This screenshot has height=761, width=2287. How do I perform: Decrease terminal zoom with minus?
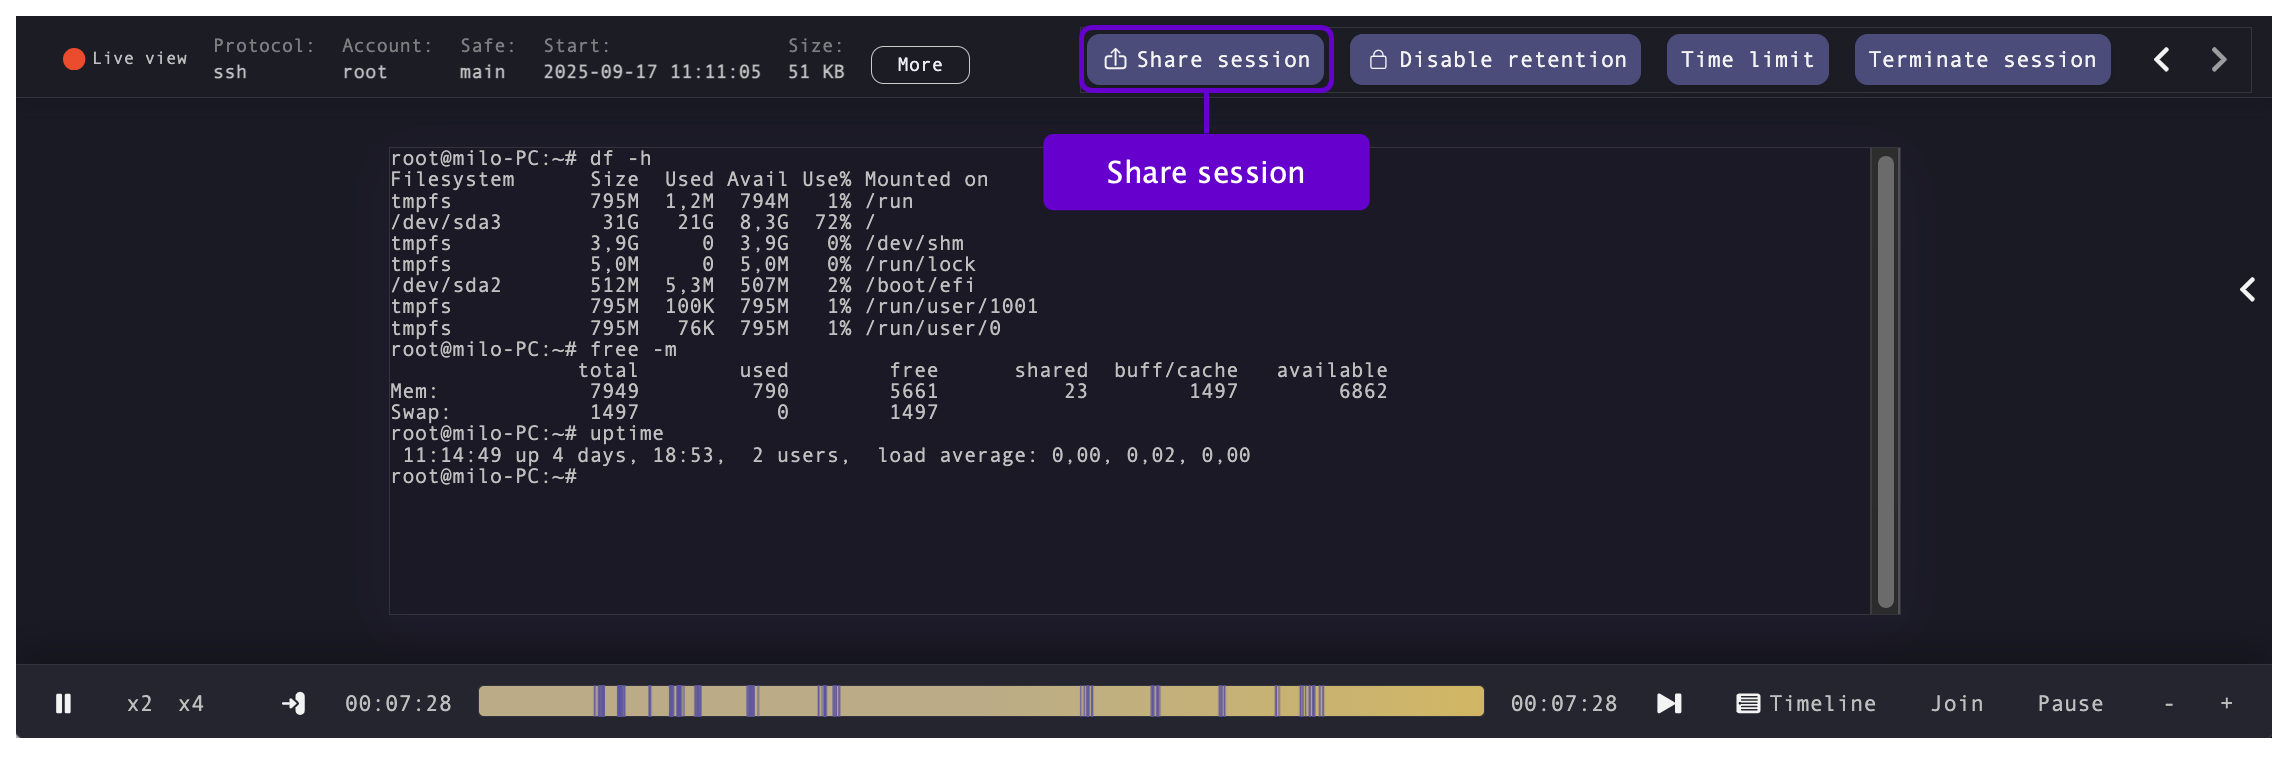pos(2169,704)
